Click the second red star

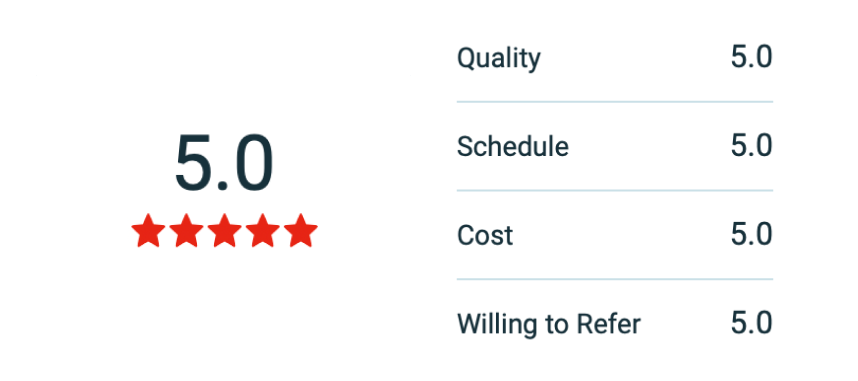coord(187,230)
